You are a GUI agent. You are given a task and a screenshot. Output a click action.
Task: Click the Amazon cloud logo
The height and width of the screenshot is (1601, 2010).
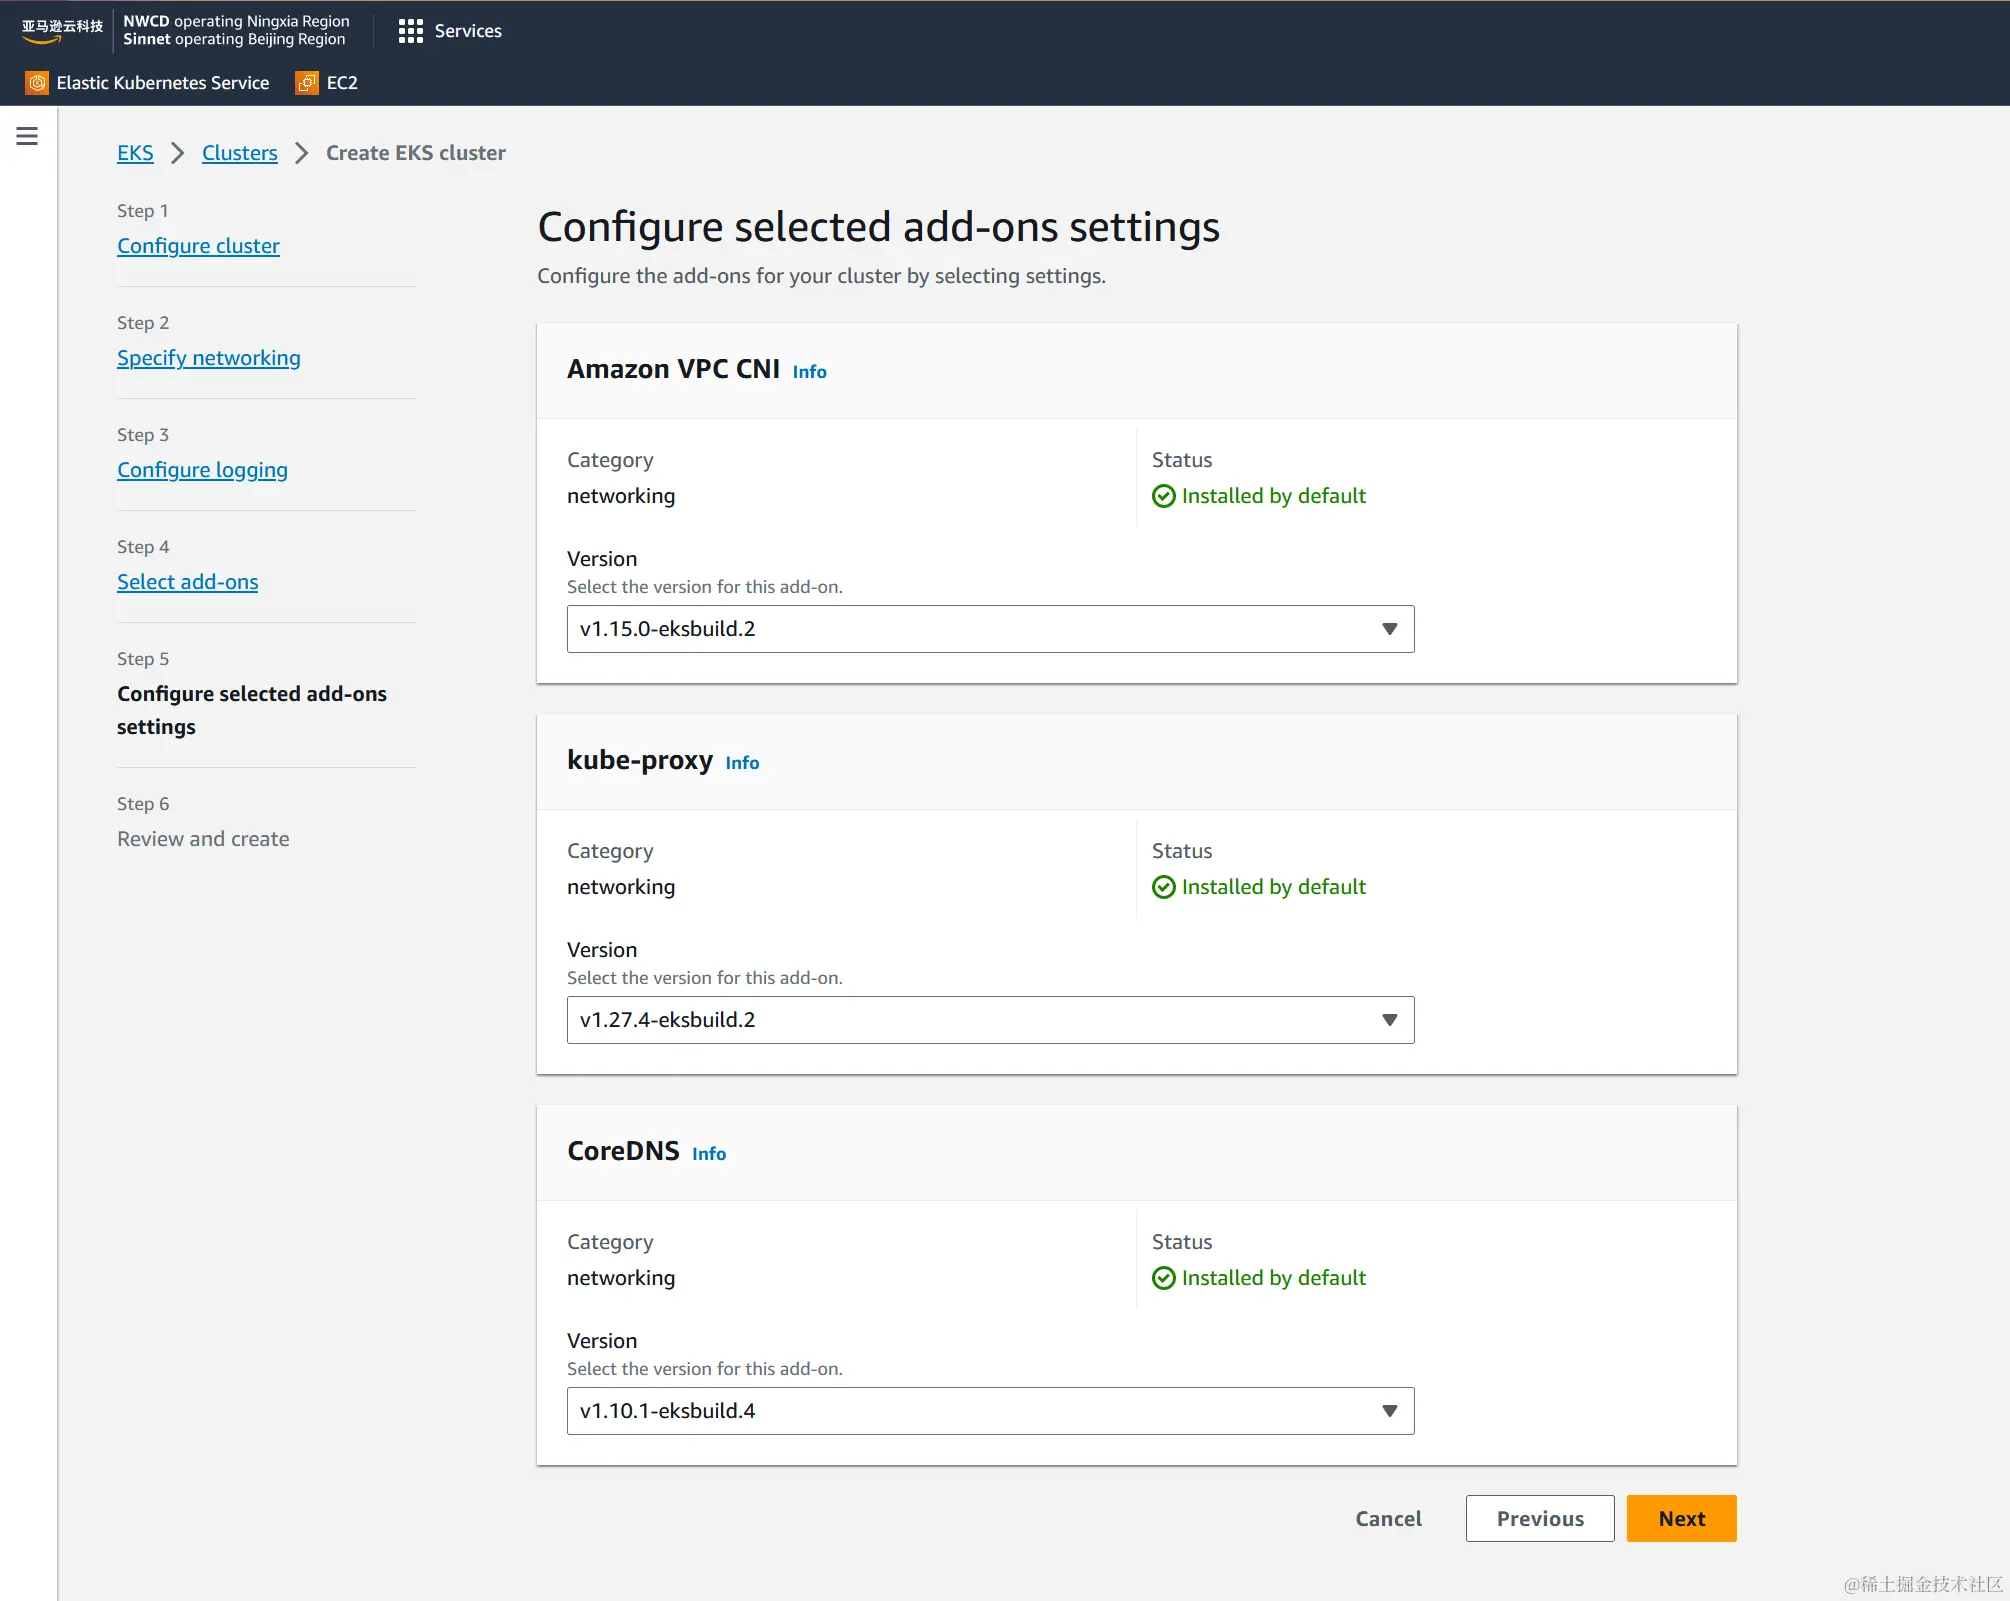click(62, 31)
